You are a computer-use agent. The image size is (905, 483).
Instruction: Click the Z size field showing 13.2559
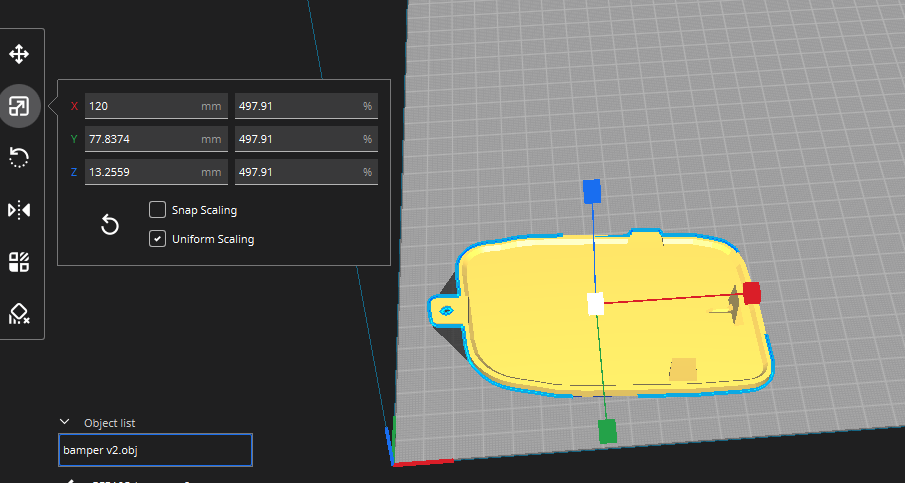(156, 172)
